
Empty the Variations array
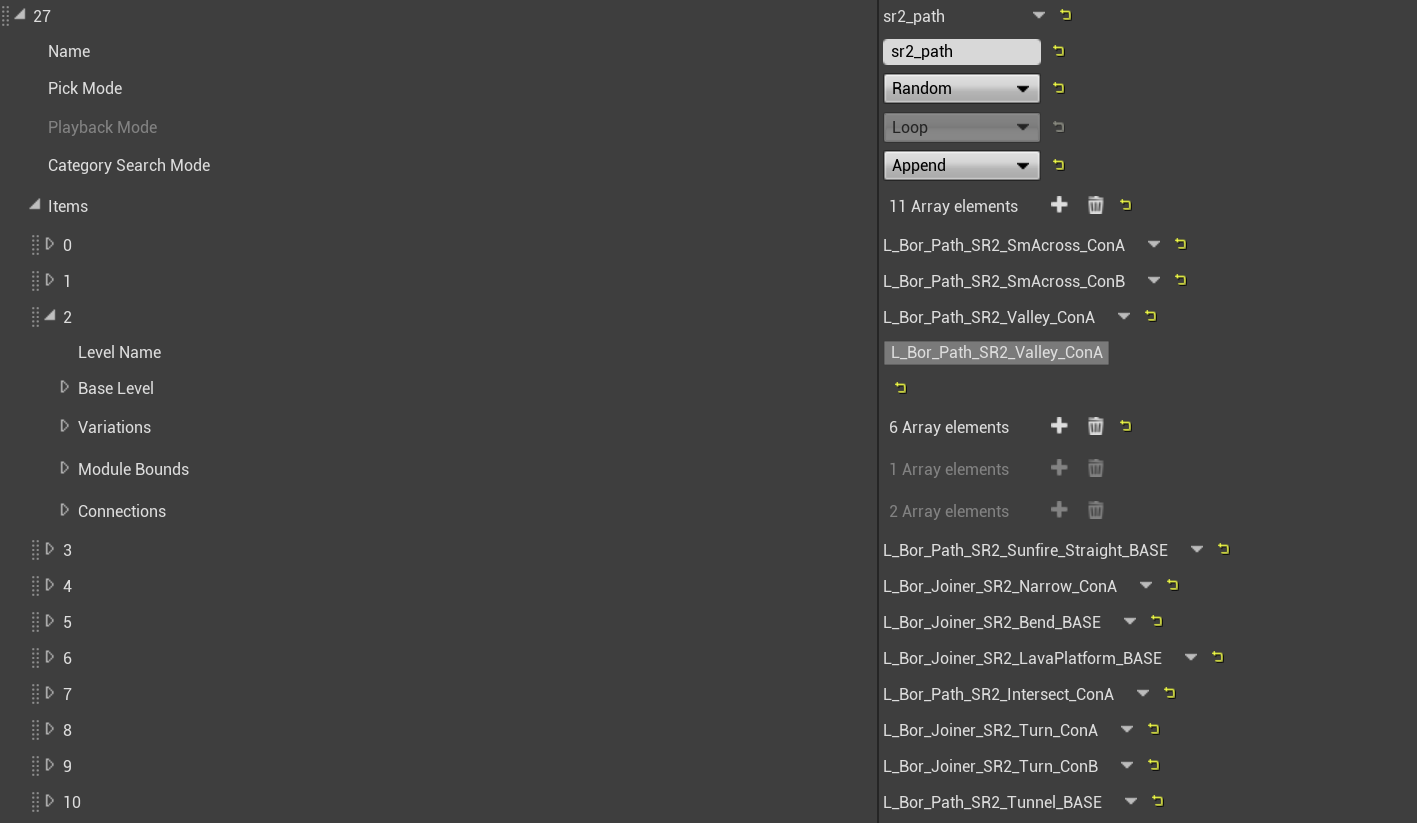point(1096,426)
